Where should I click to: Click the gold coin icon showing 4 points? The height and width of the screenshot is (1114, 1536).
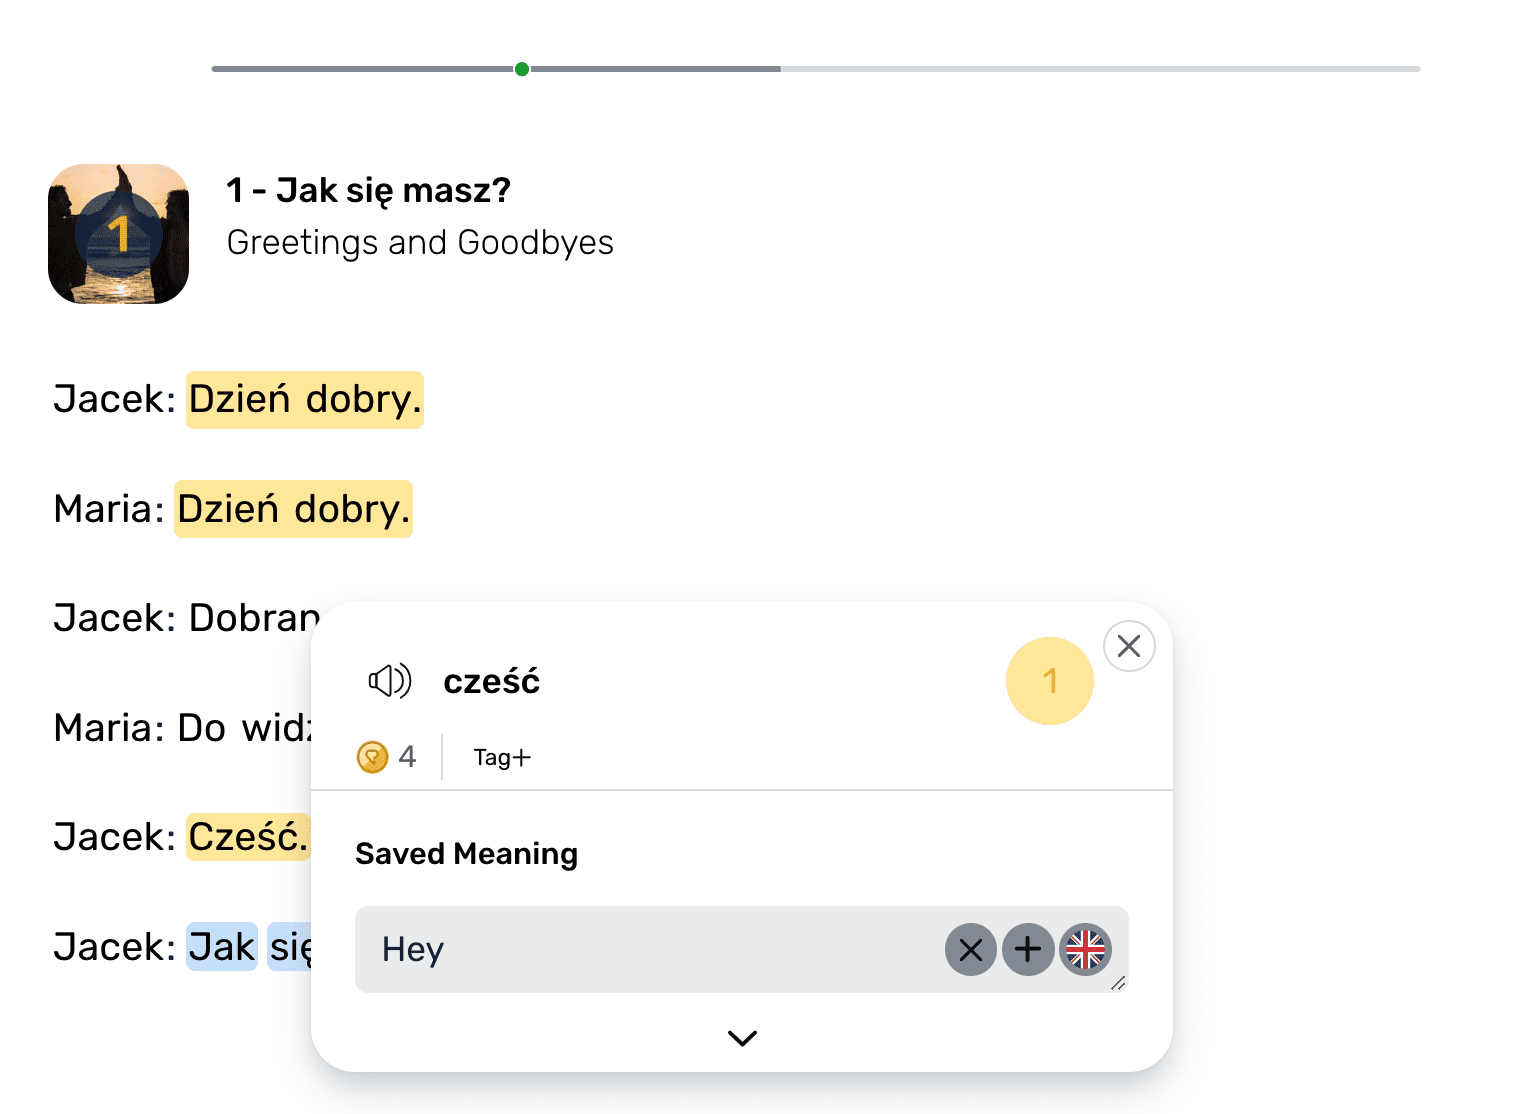tap(373, 757)
